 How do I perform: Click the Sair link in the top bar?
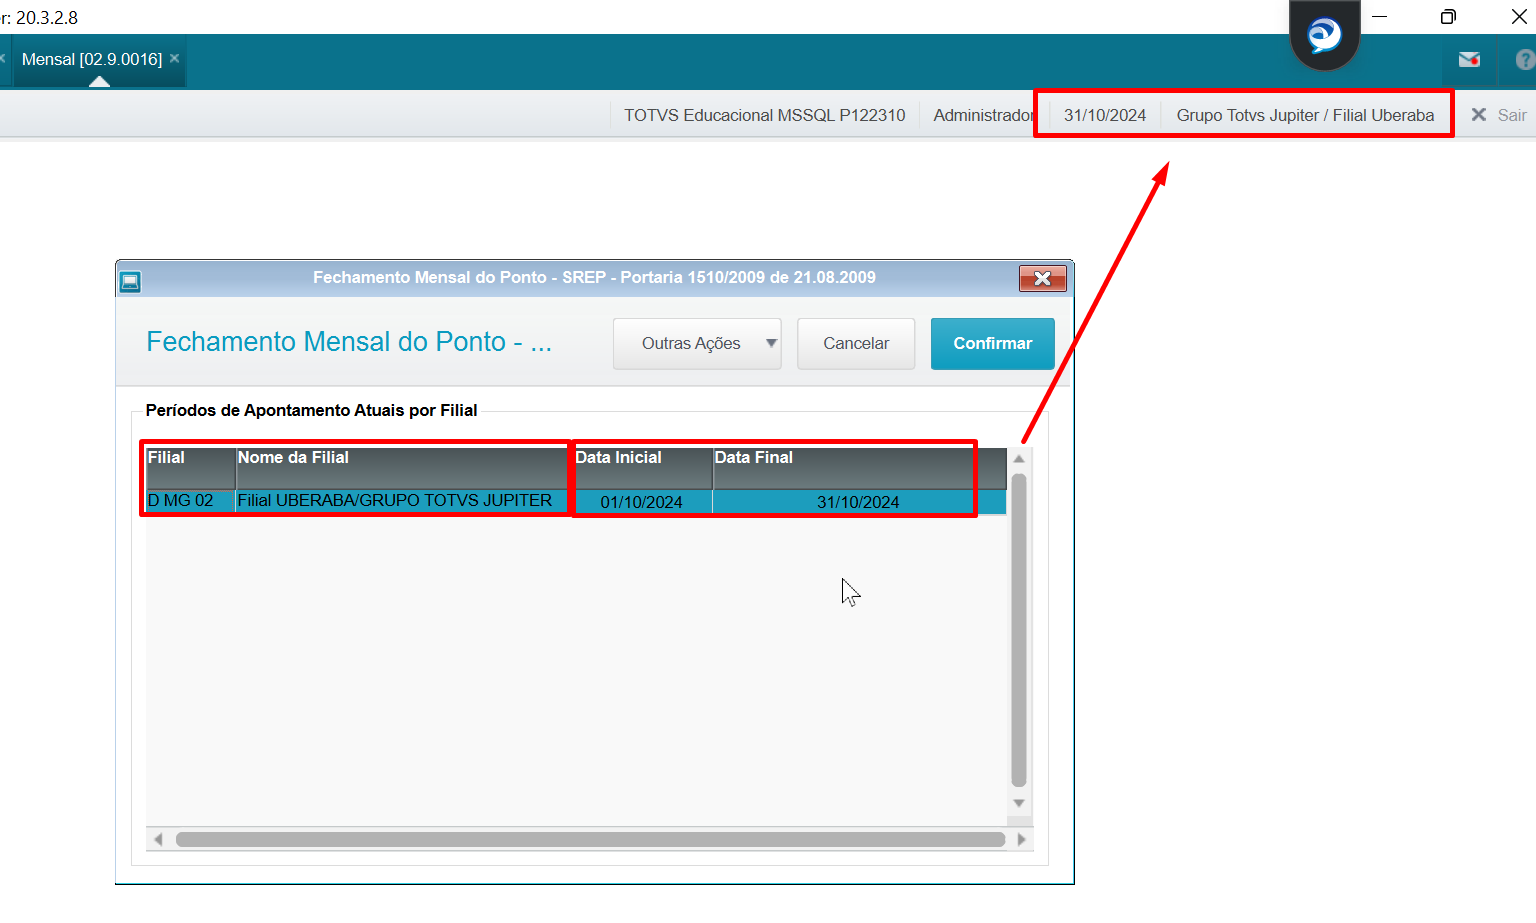pos(1512,115)
